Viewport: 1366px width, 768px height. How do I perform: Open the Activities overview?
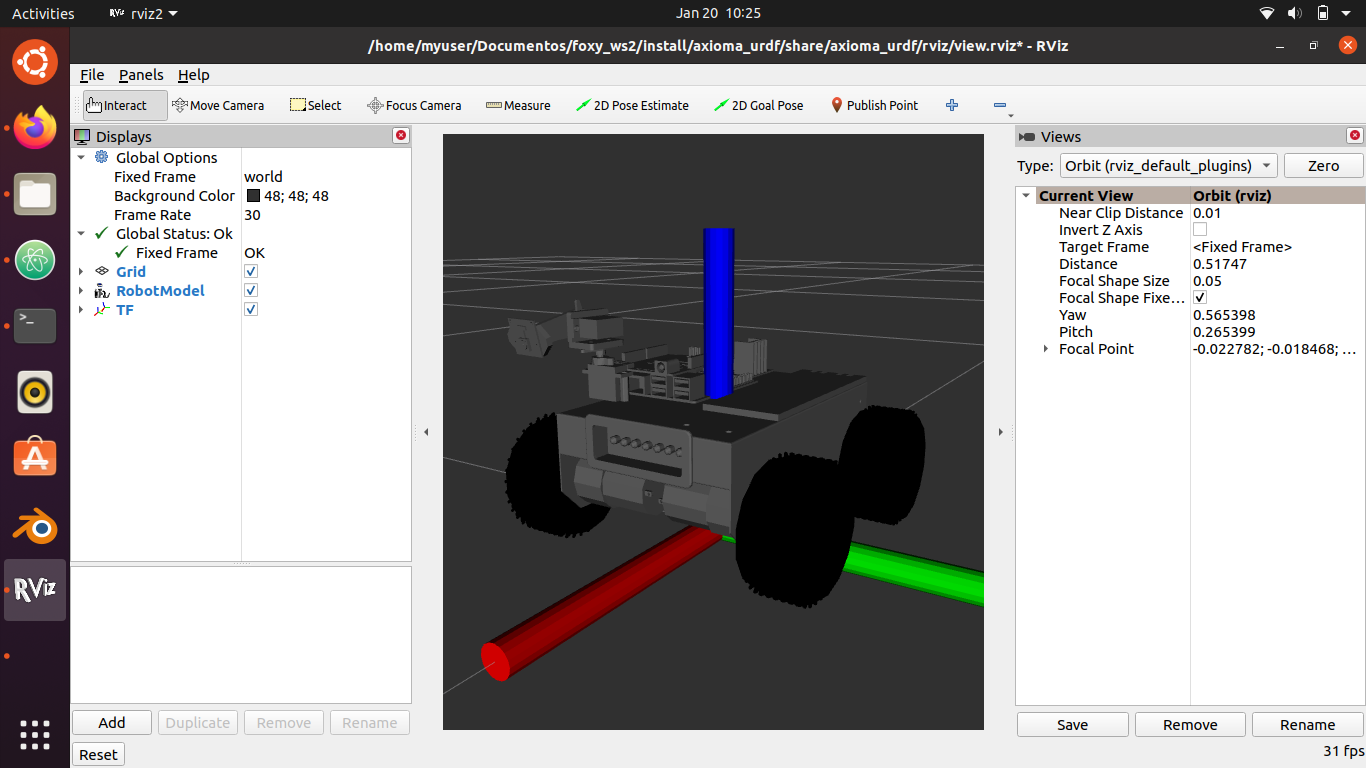[43, 13]
